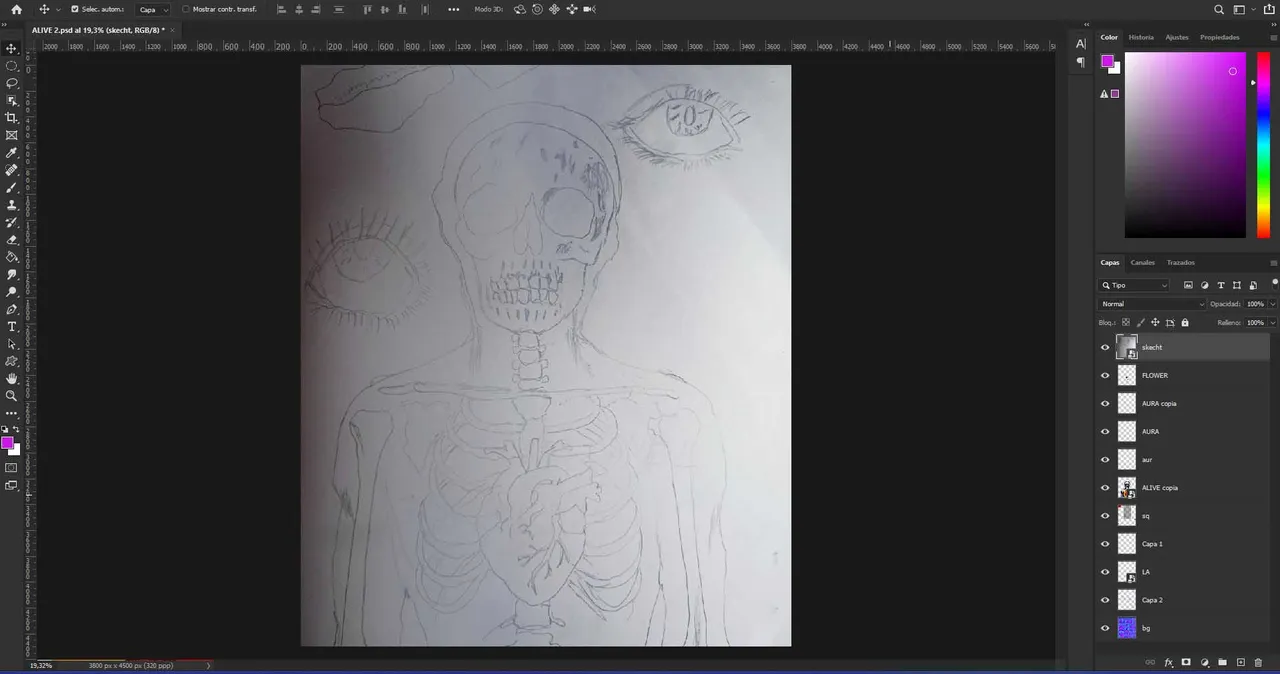Open the workspace switcher dropdown

pyautogui.click(x=1243, y=9)
